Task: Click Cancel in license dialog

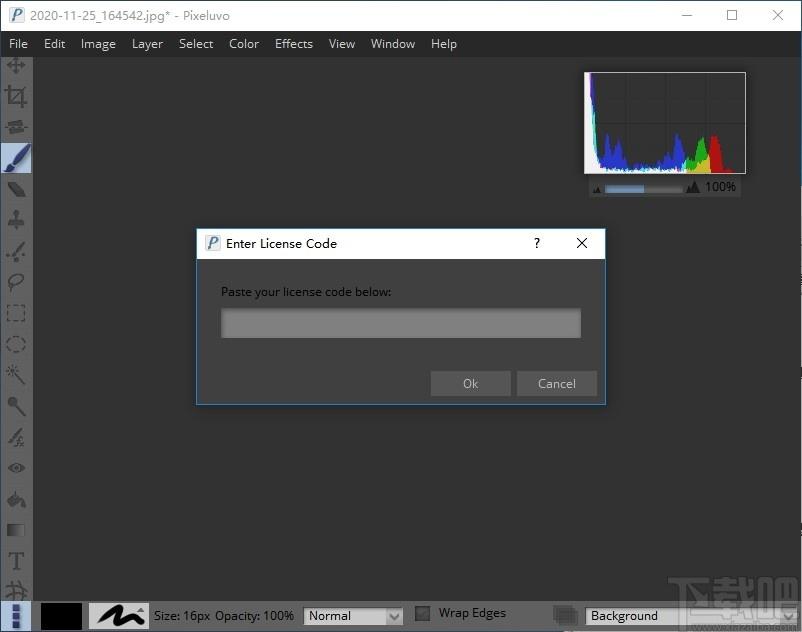Action: pos(556,383)
